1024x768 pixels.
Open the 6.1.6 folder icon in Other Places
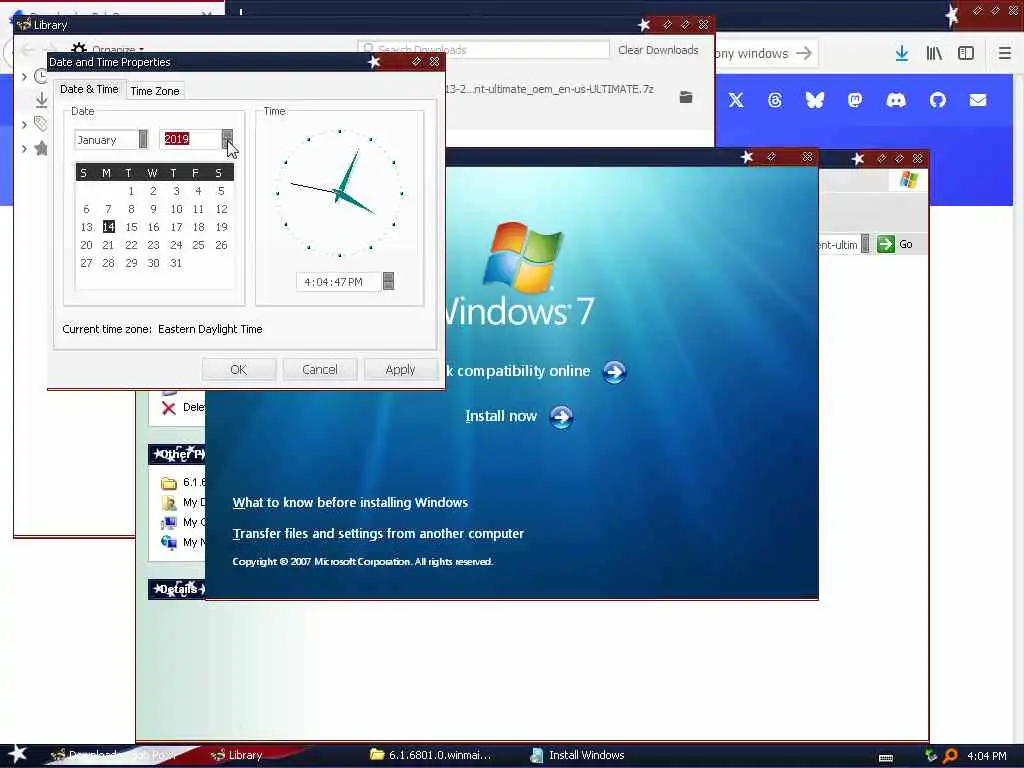point(169,483)
